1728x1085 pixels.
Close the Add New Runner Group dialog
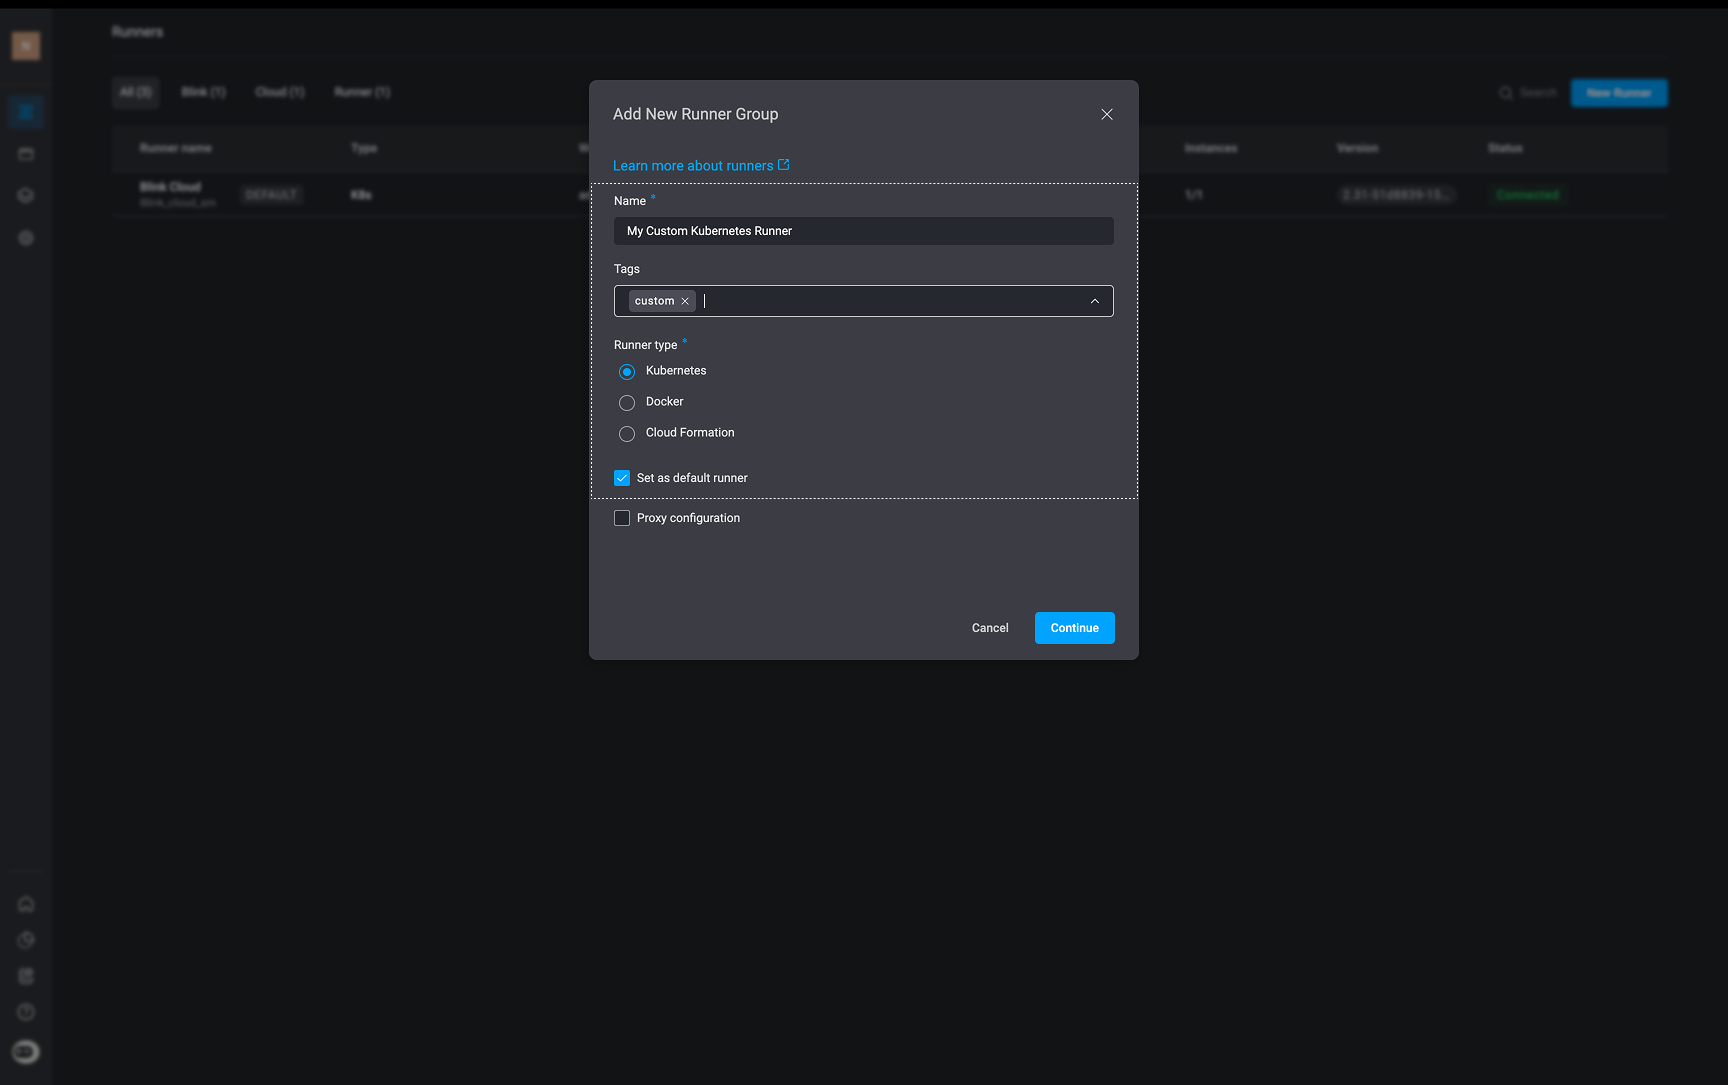[x=1106, y=114]
